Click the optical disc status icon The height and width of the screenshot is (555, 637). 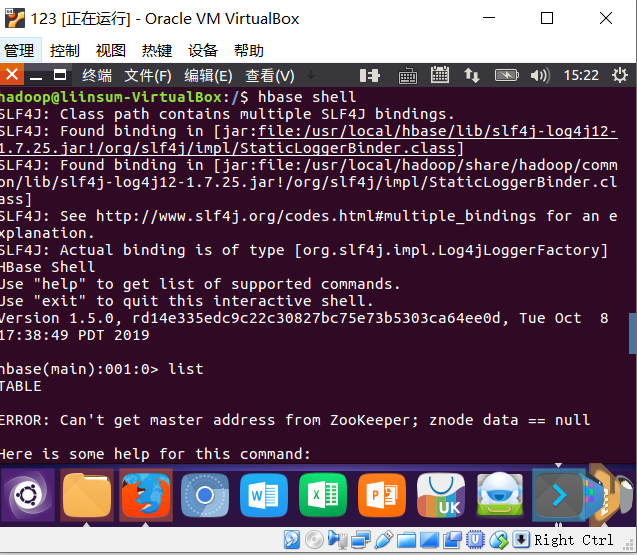(x=314, y=540)
